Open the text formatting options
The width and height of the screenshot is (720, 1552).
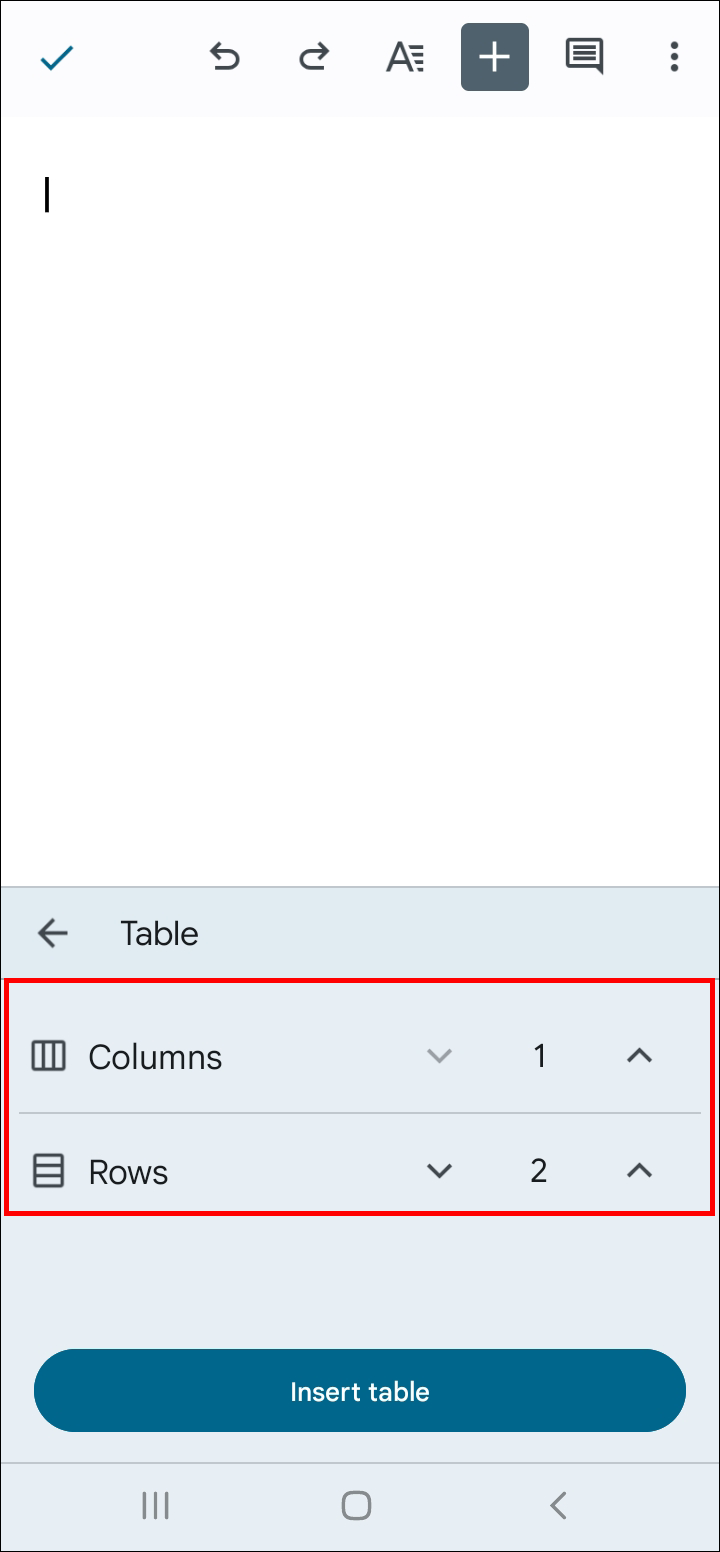pos(405,57)
